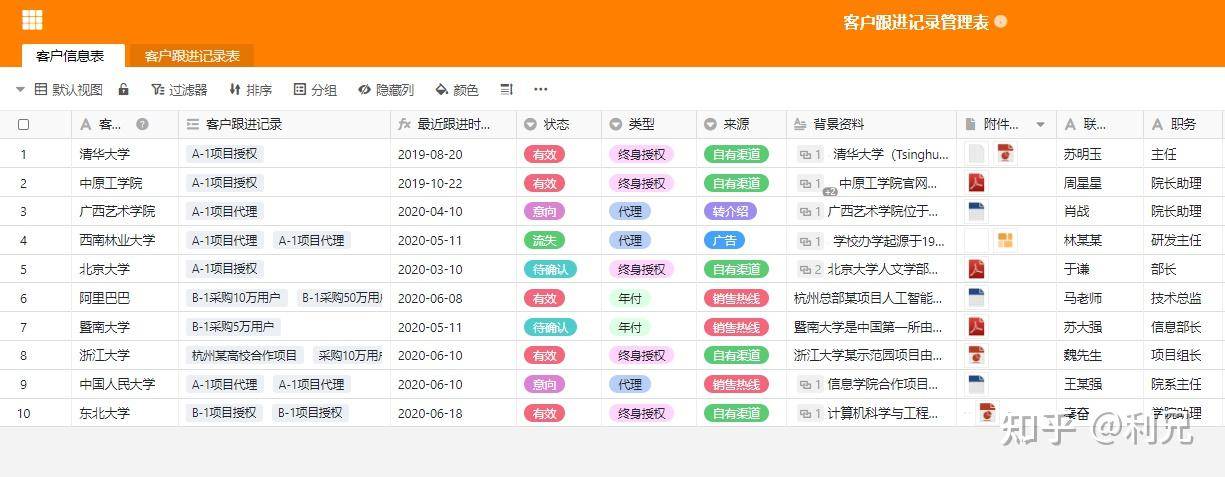Expand the 默认视图 view dropdown arrow
1225x477 pixels.
20,90
